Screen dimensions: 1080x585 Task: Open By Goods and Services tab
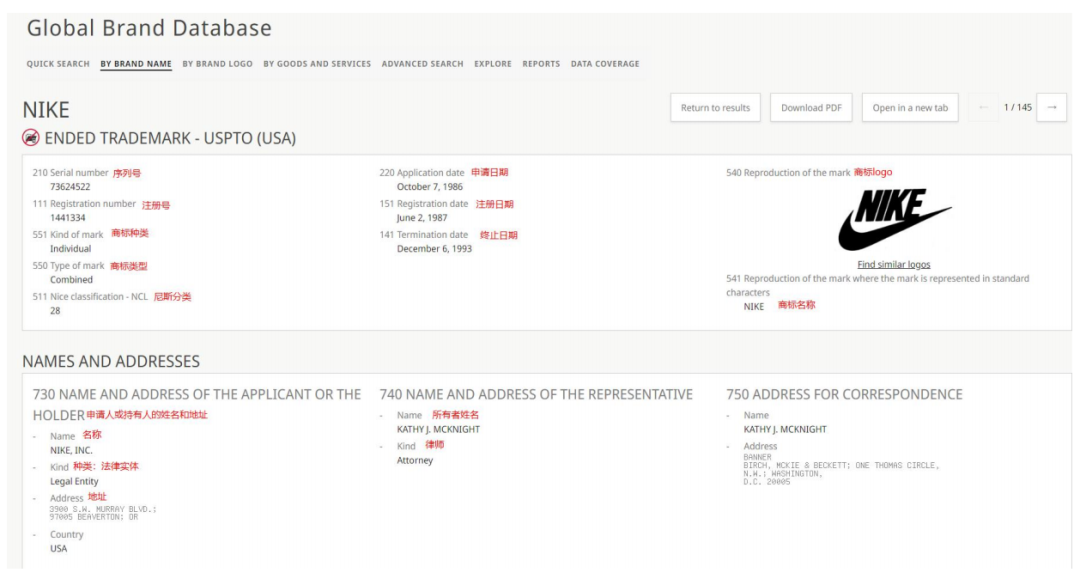317,64
